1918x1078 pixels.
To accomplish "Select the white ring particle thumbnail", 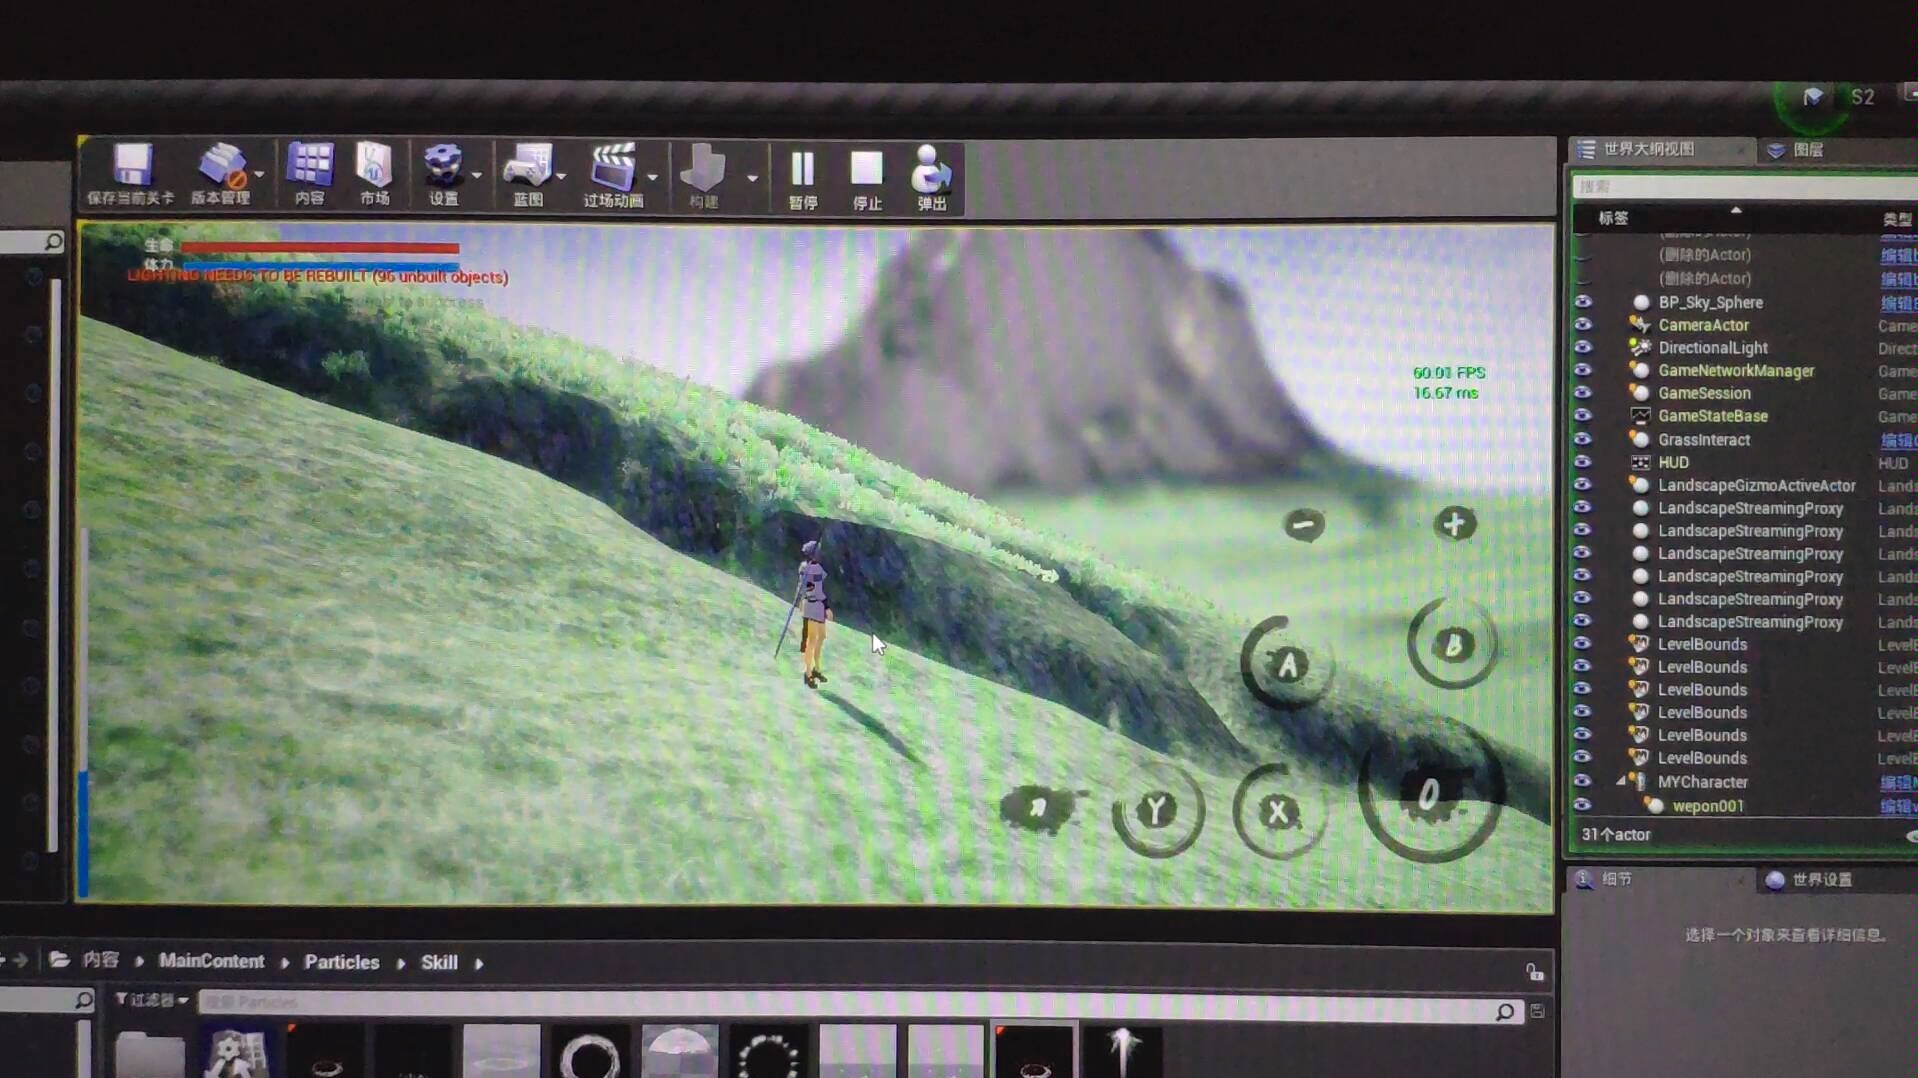I will (x=590, y=1051).
